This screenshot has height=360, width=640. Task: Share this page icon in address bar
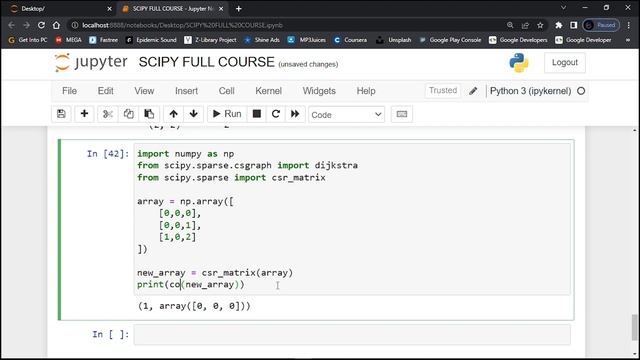pos(525,25)
